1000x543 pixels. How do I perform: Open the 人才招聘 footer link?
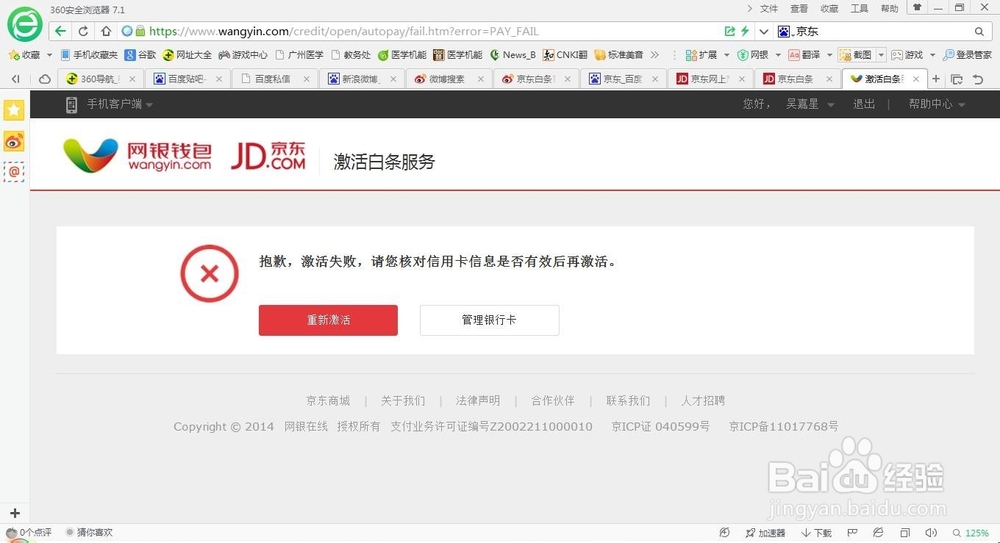(x=703, y=401)
